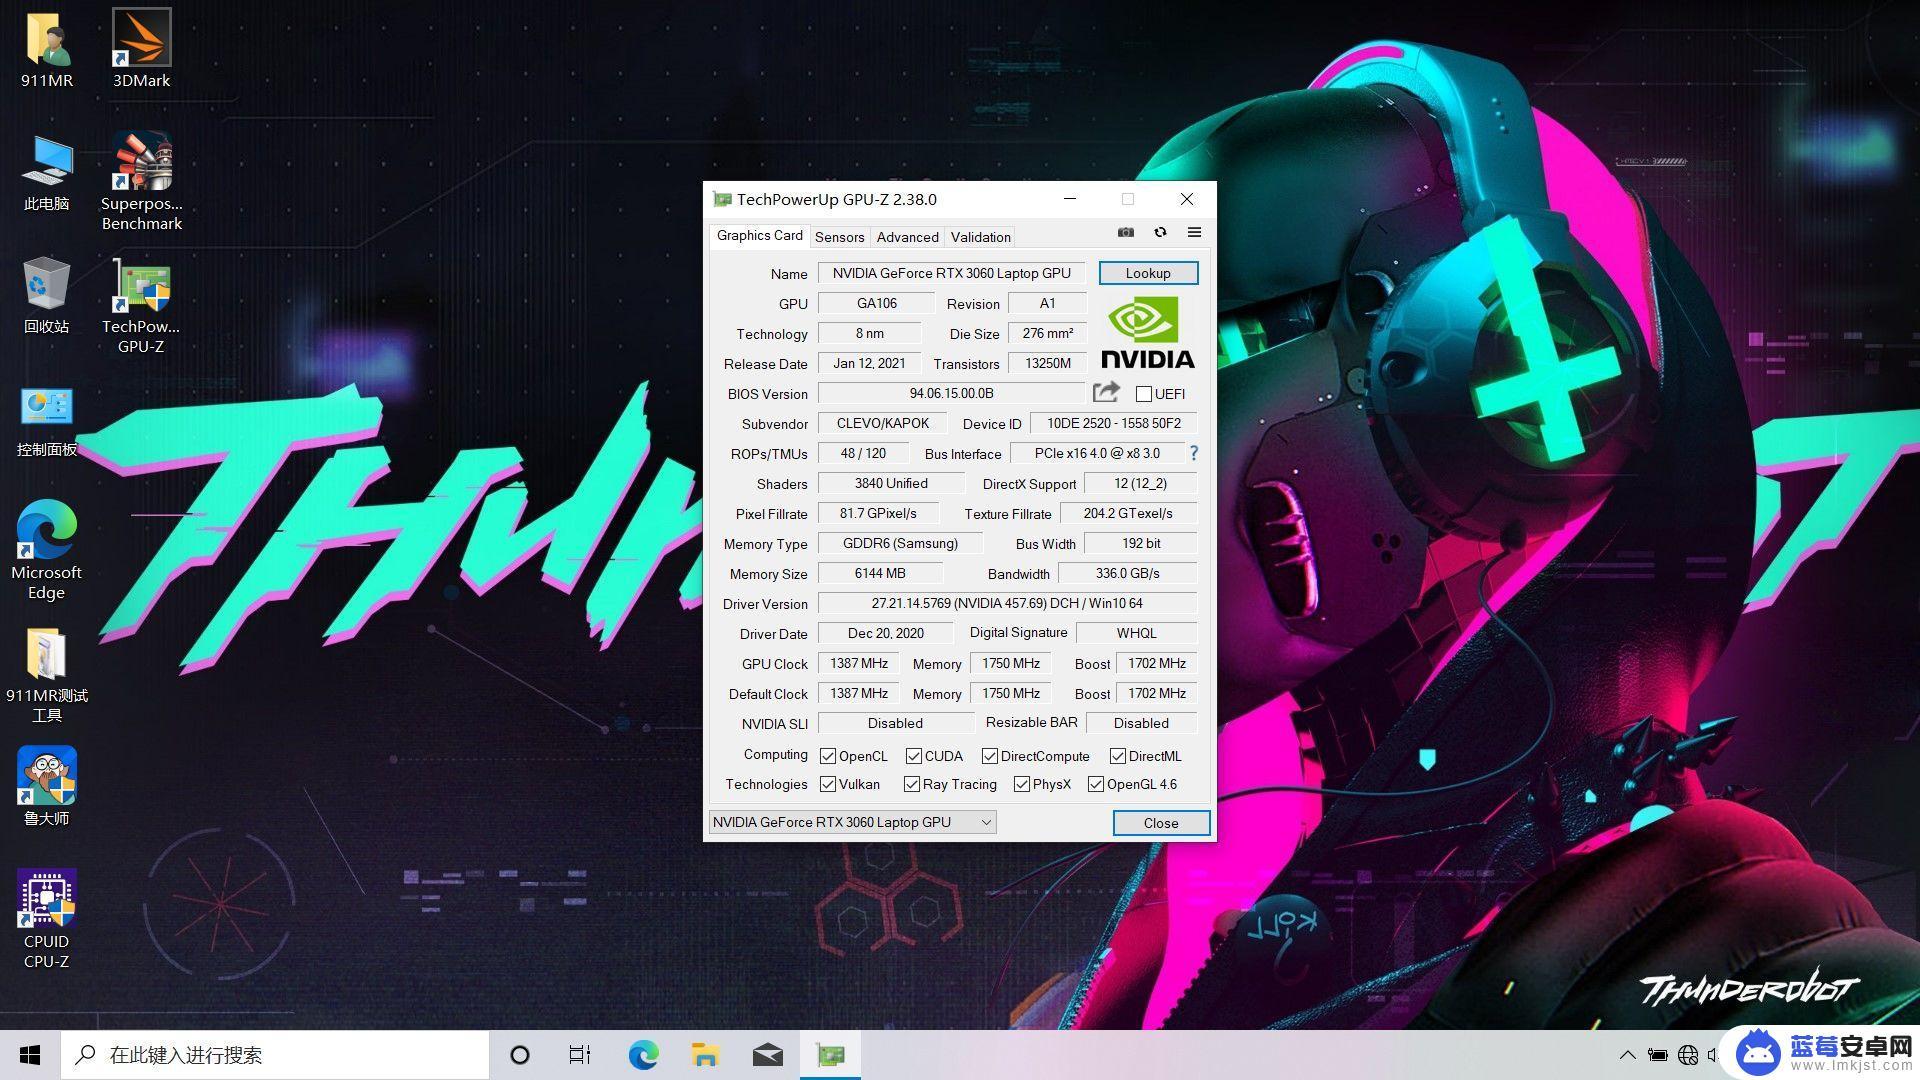Open File Explorer from taskbar

pos(705,1055)
